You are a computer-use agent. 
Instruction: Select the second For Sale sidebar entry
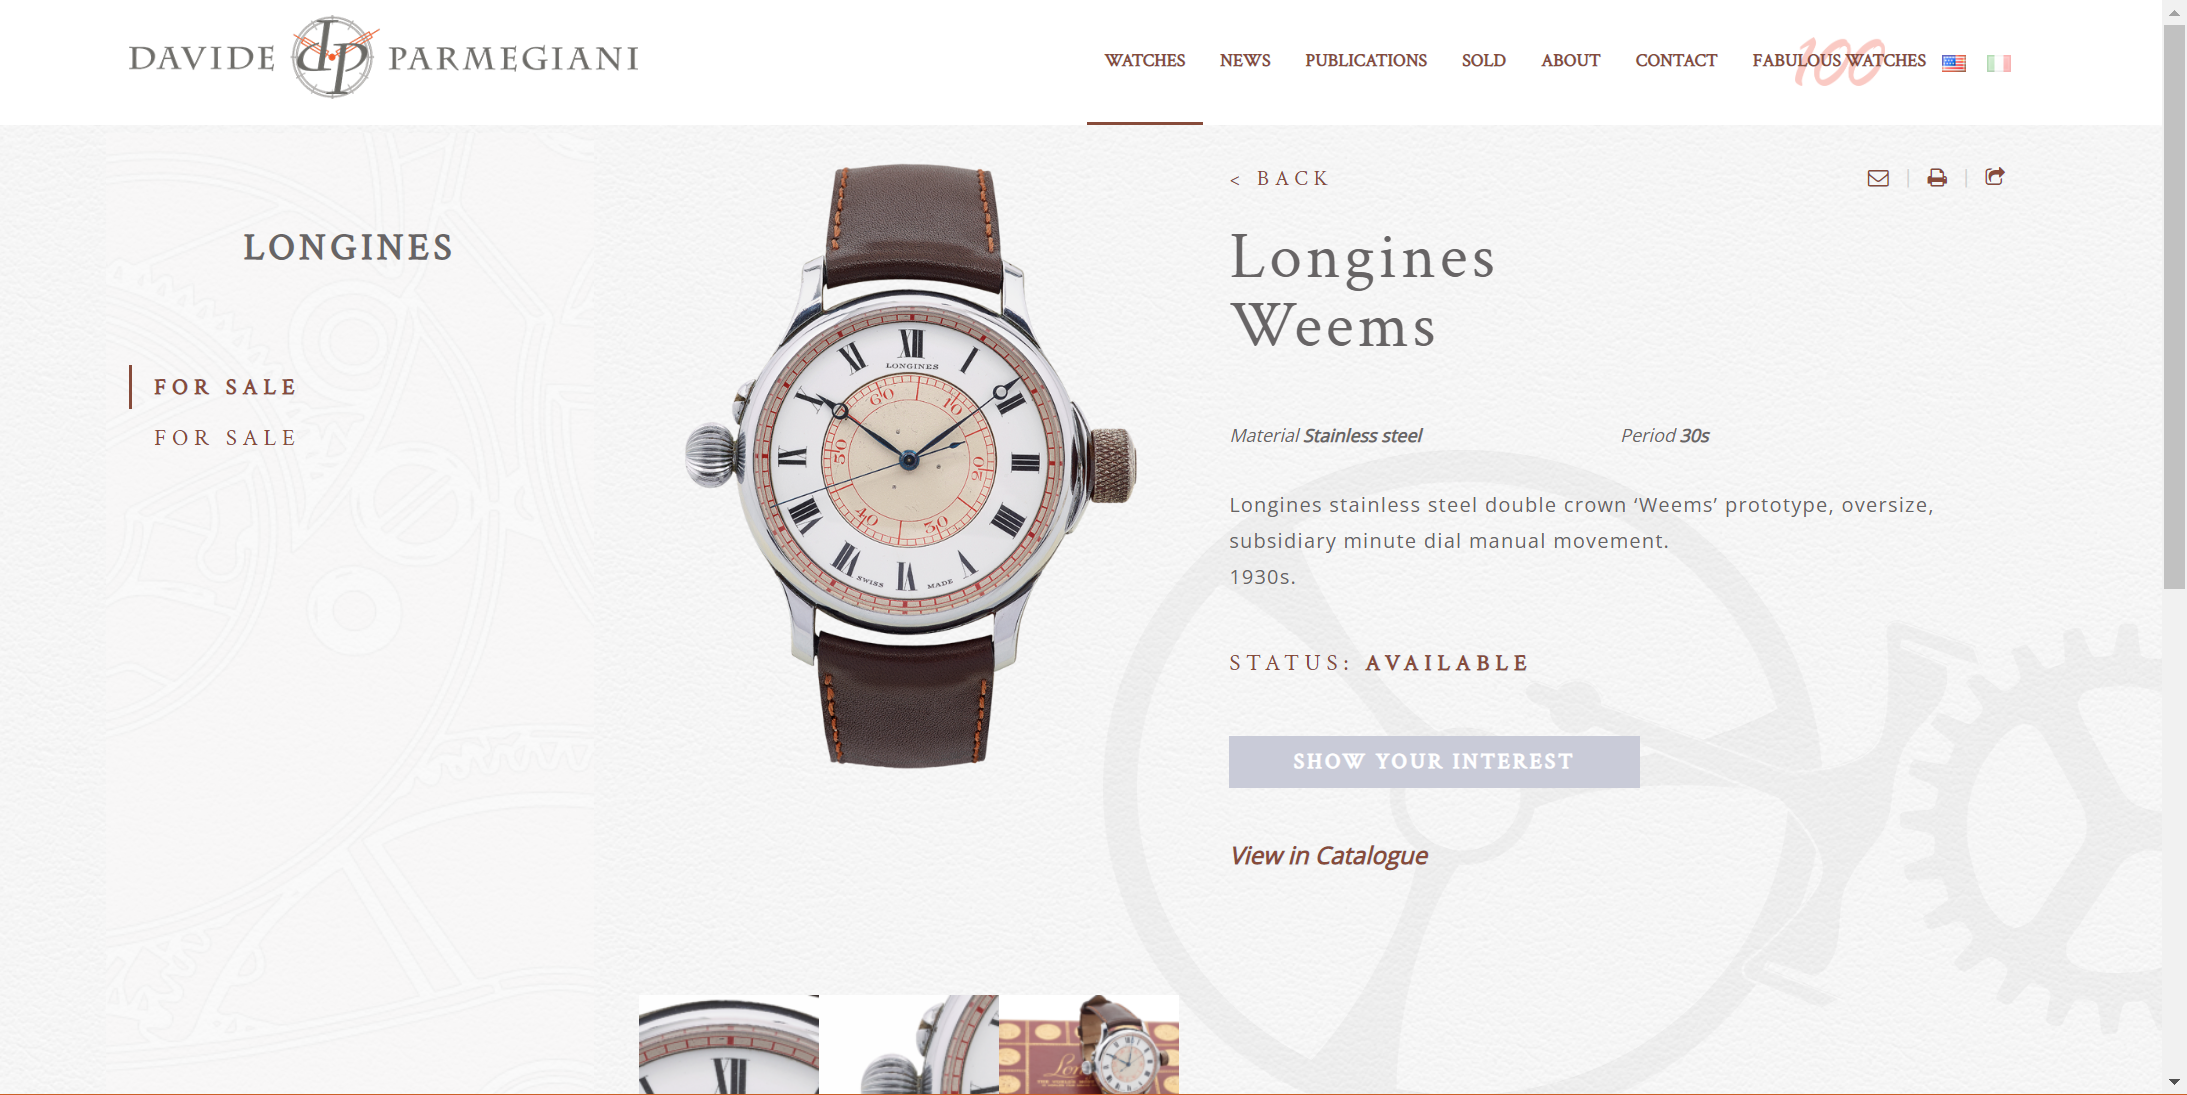click(225, 438)
